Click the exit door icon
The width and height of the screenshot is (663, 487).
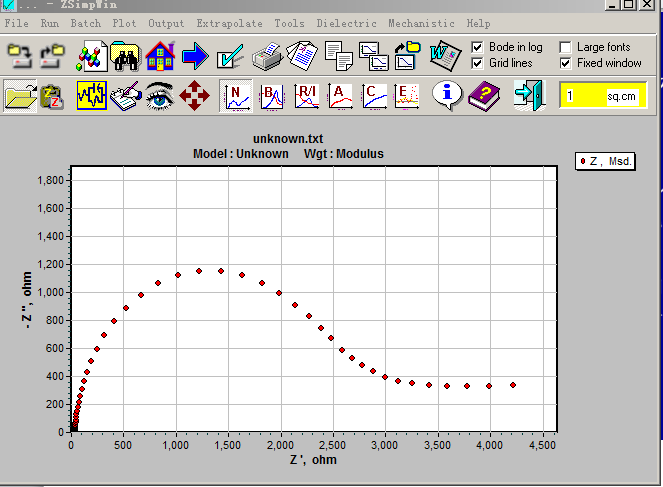pos(527,96)
